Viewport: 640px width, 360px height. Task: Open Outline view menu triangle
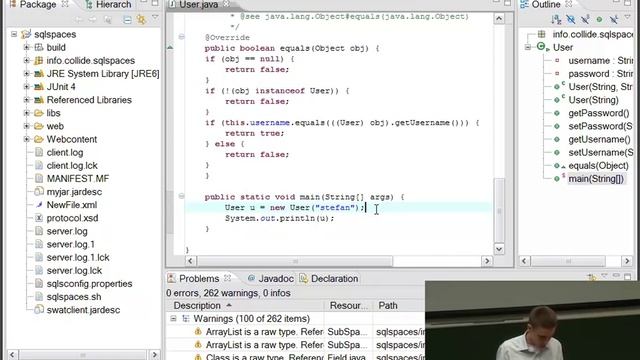point(627,18)
